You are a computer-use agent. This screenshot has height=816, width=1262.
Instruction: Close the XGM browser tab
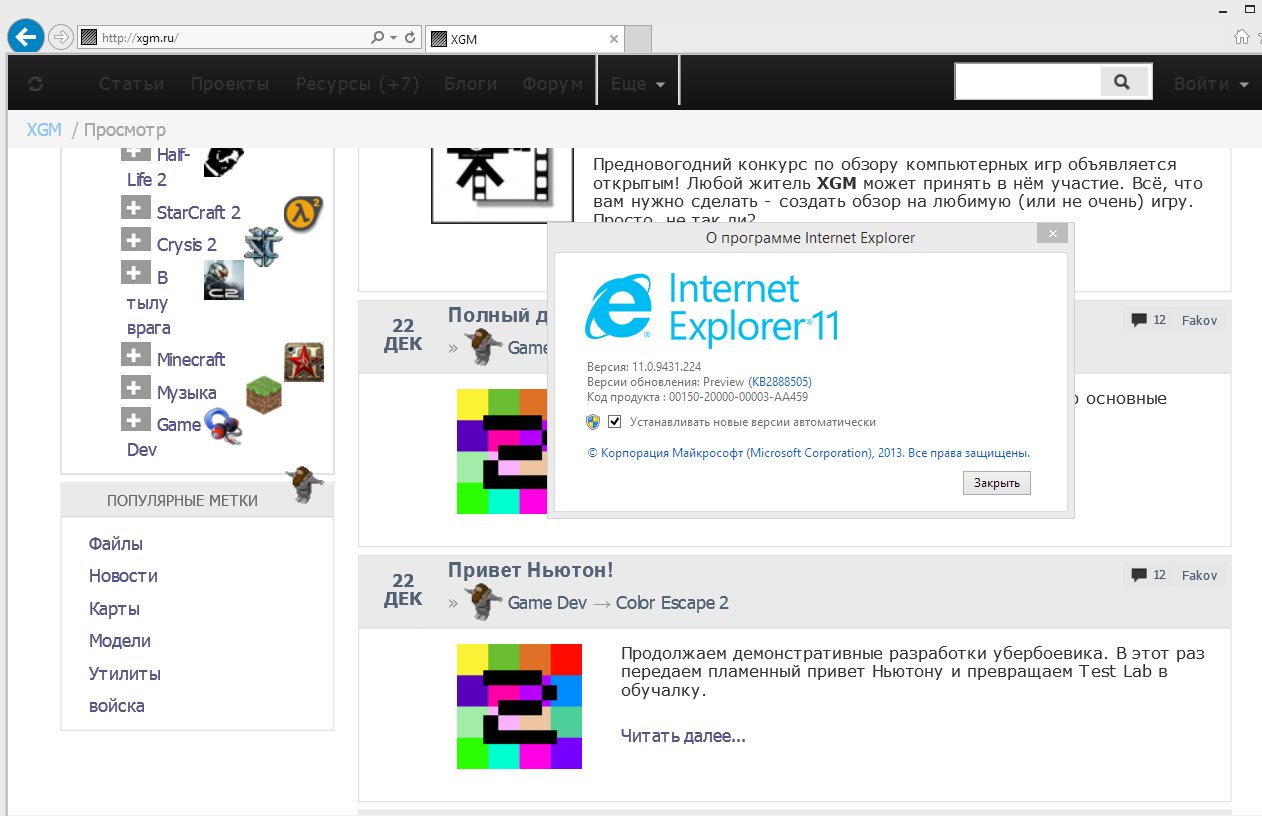(x=613, y=39)
